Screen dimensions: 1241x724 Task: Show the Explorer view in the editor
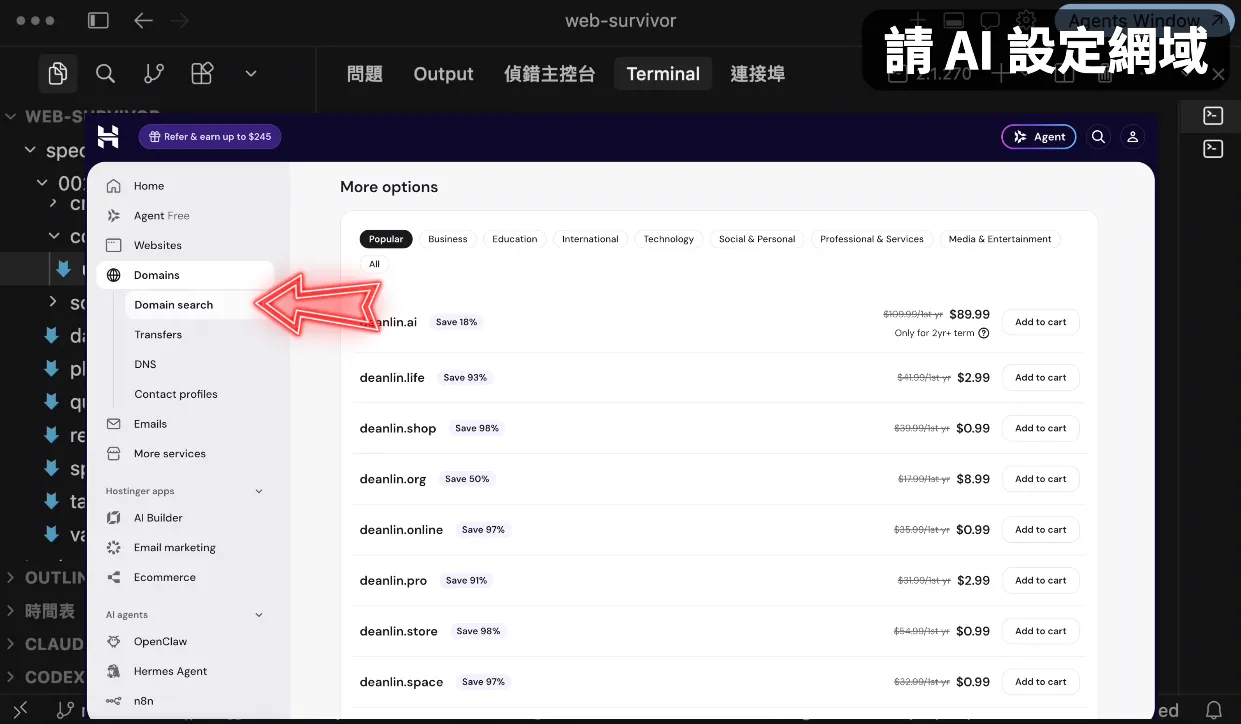(x=58, y=73)
